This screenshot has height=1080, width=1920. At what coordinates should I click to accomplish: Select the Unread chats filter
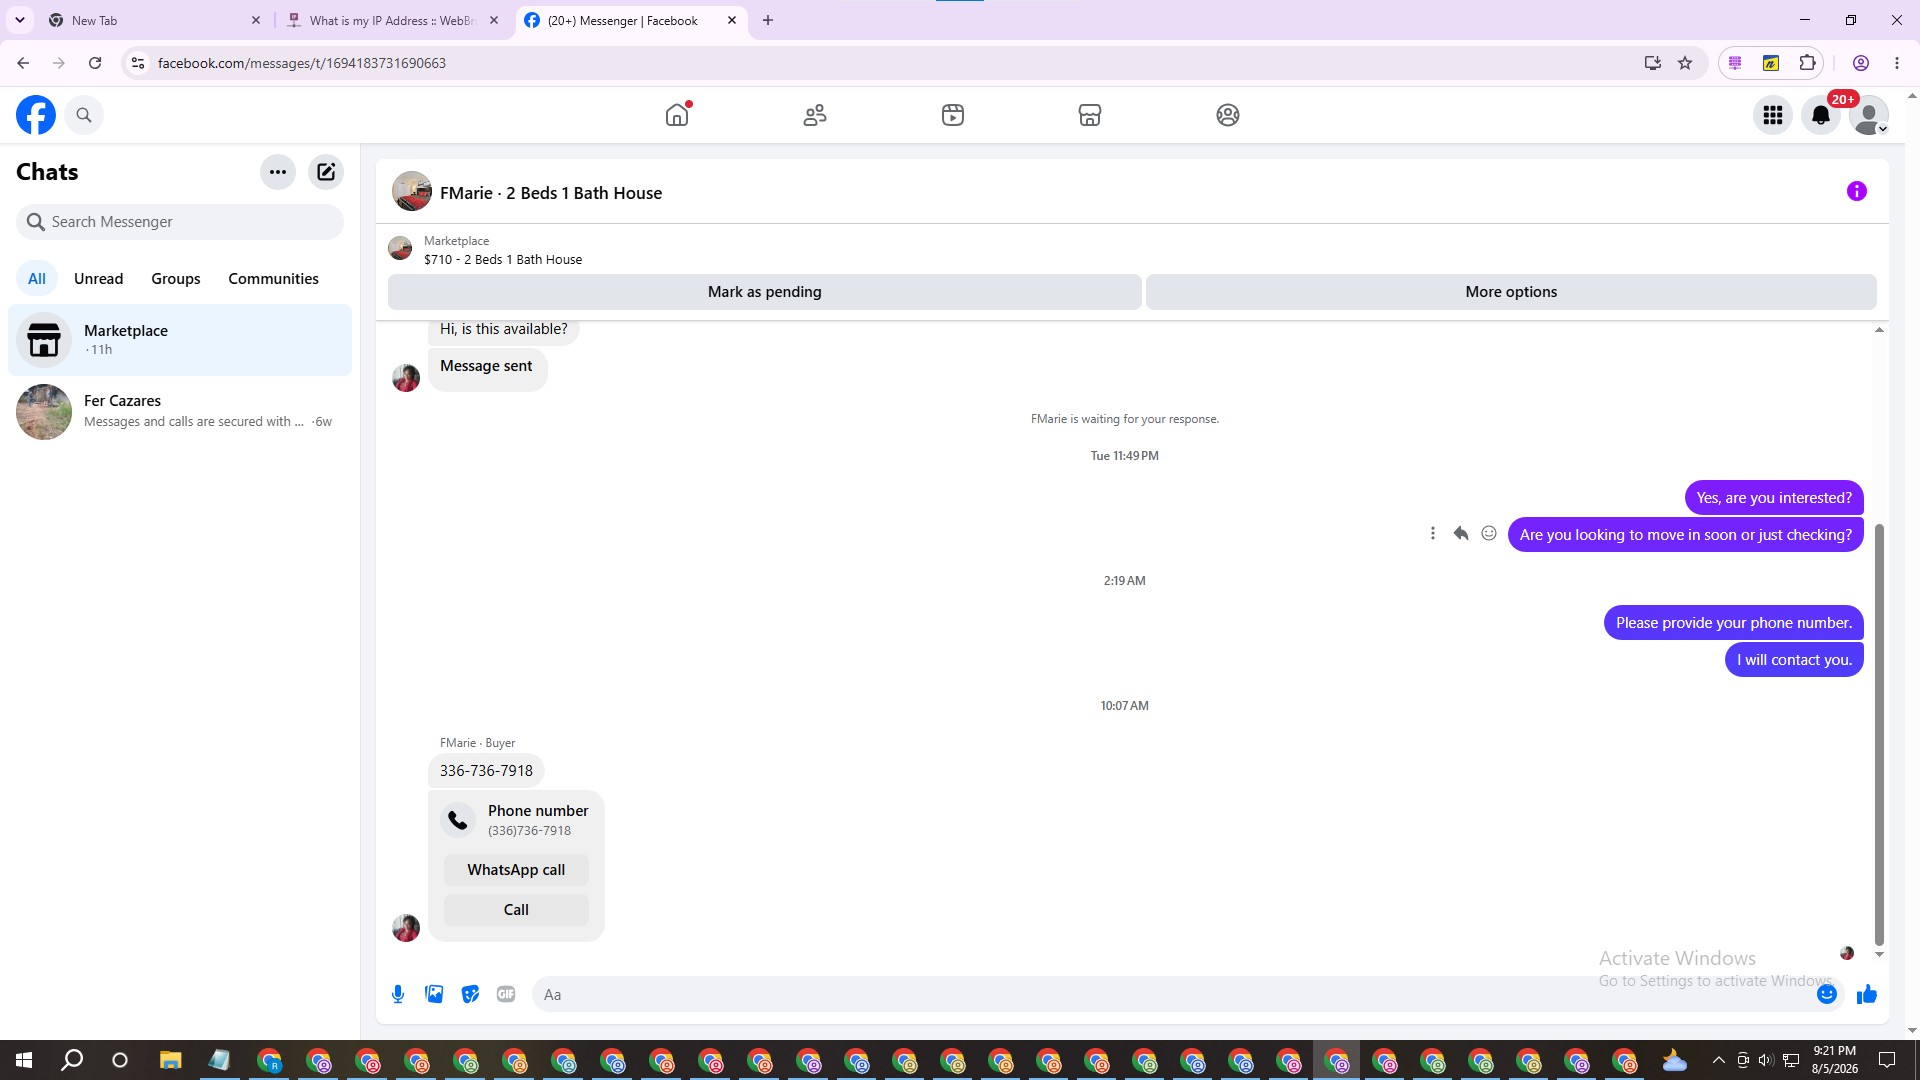click(x=98, y=279)
